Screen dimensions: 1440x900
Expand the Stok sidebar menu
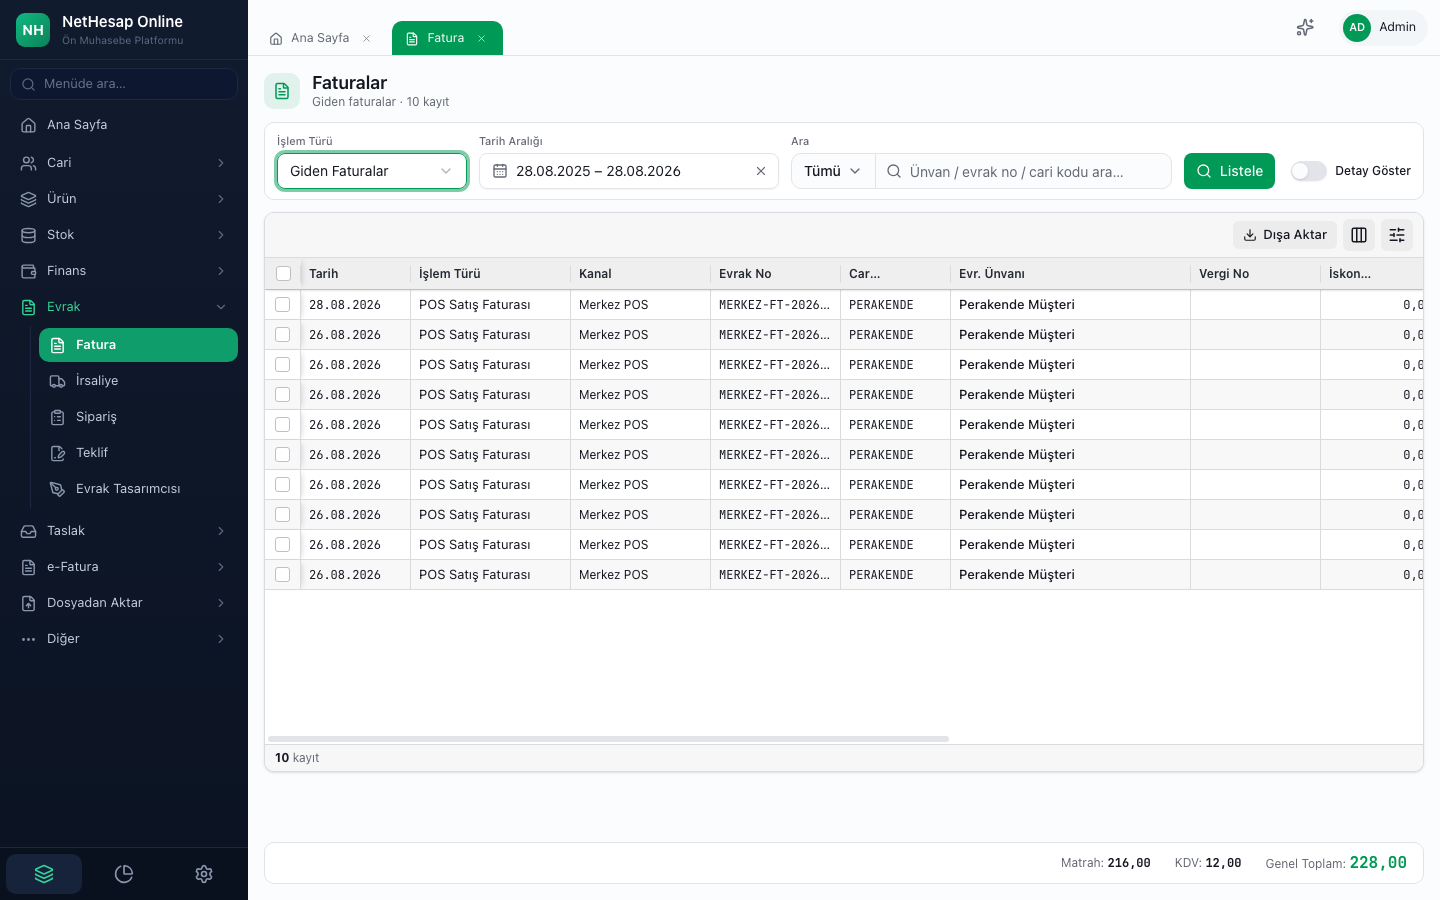coord(124,235)
